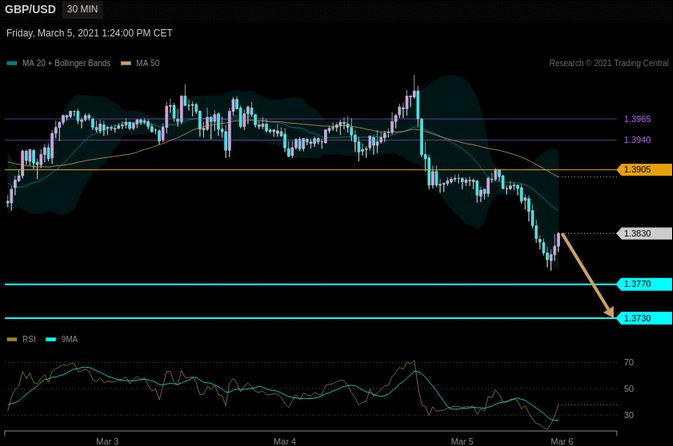Click the tan MA 50 legend swatch
Screen dimensions: 673x446
click(x=126, y=64)
